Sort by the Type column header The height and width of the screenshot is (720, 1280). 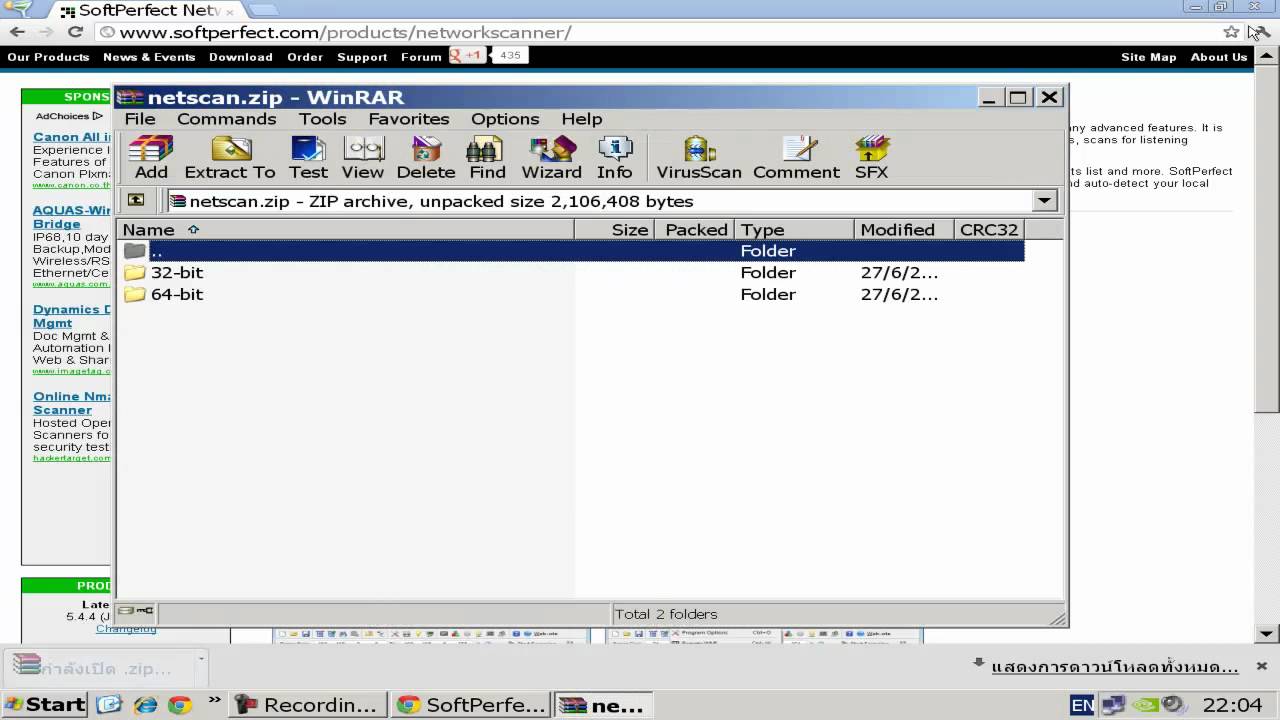point(795,230)
